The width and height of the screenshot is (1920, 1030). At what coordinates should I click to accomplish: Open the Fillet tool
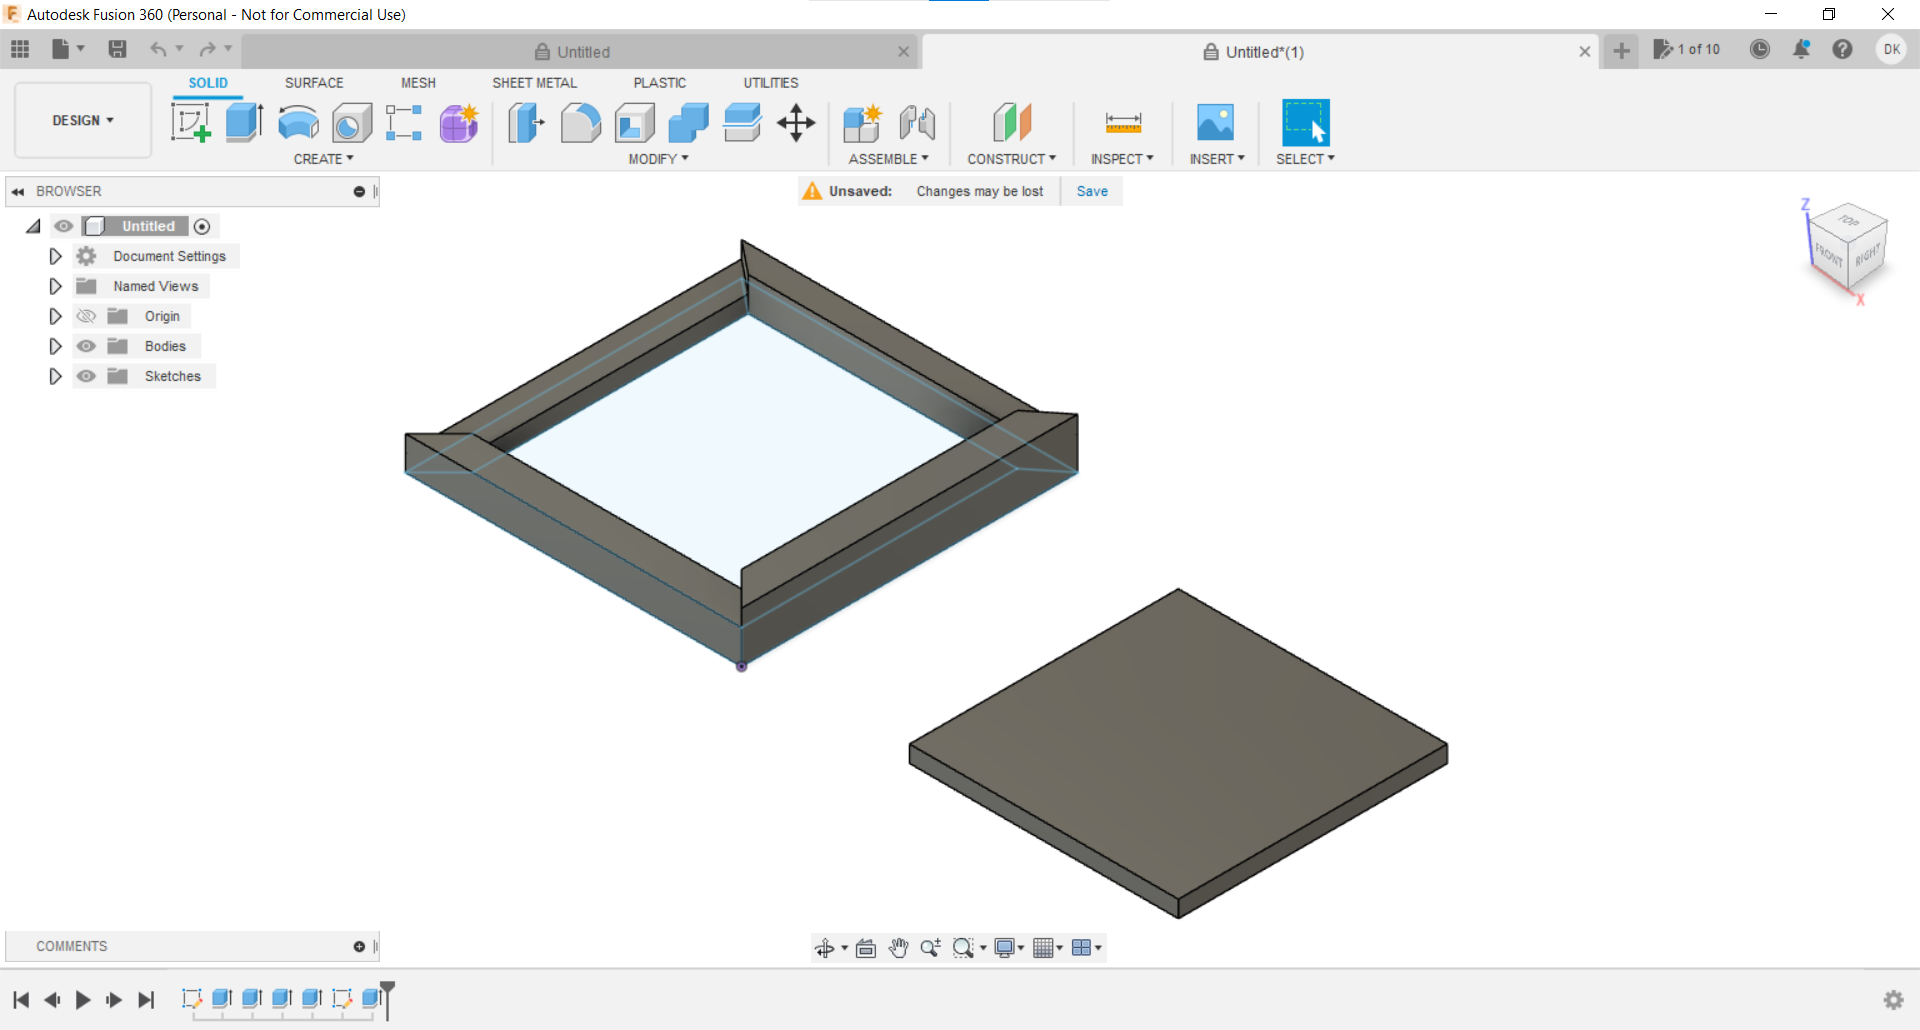pyautogui.click(x=581, y=122)
